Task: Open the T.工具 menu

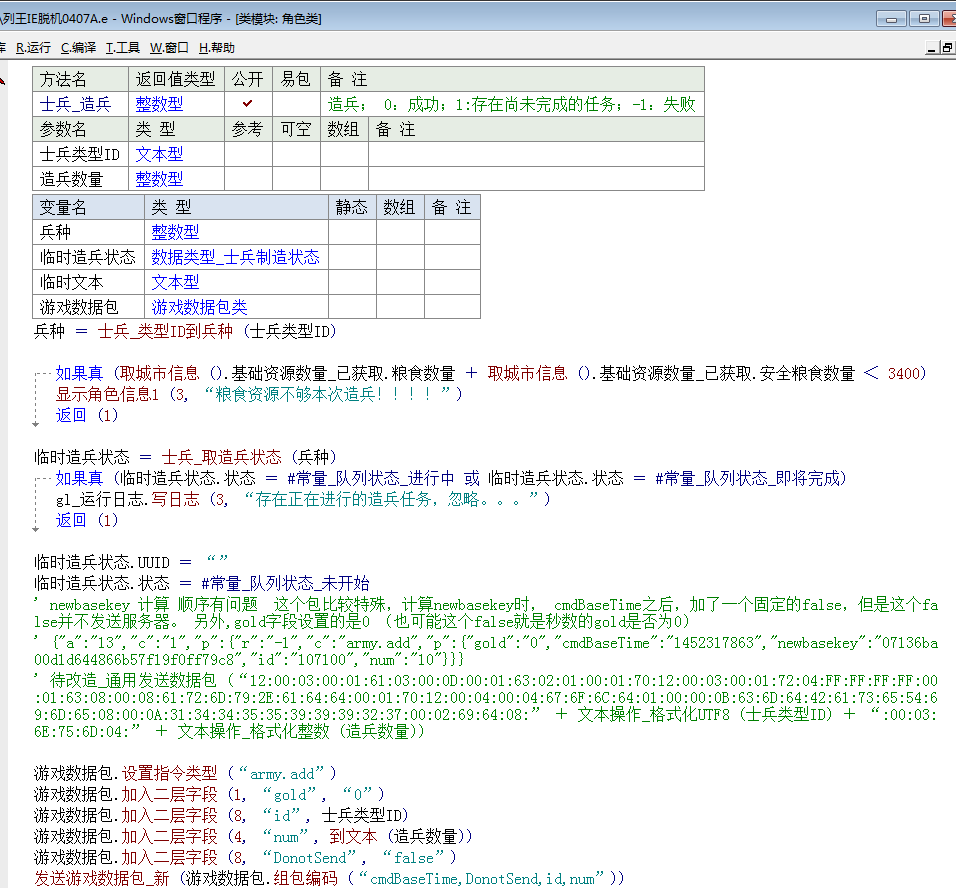Action: (x=123, y=47)
